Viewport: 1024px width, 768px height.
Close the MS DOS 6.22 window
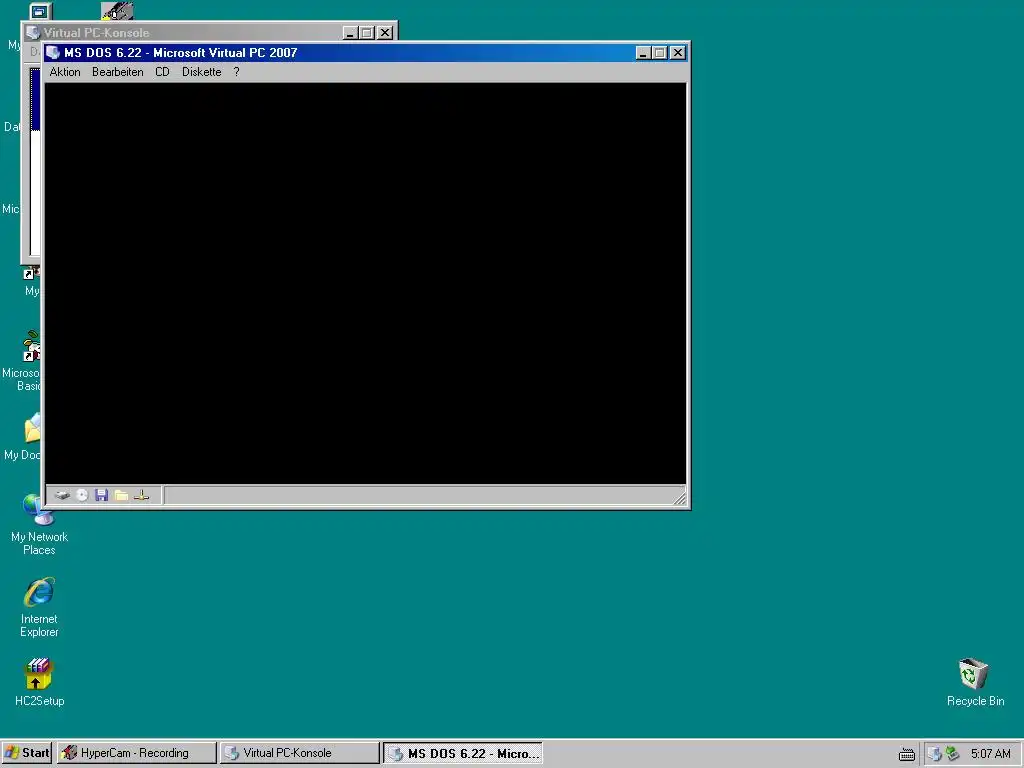(678, 53)
